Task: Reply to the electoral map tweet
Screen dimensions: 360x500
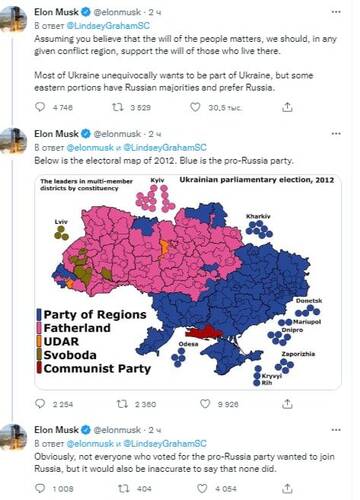Action: tap(40, 404)
